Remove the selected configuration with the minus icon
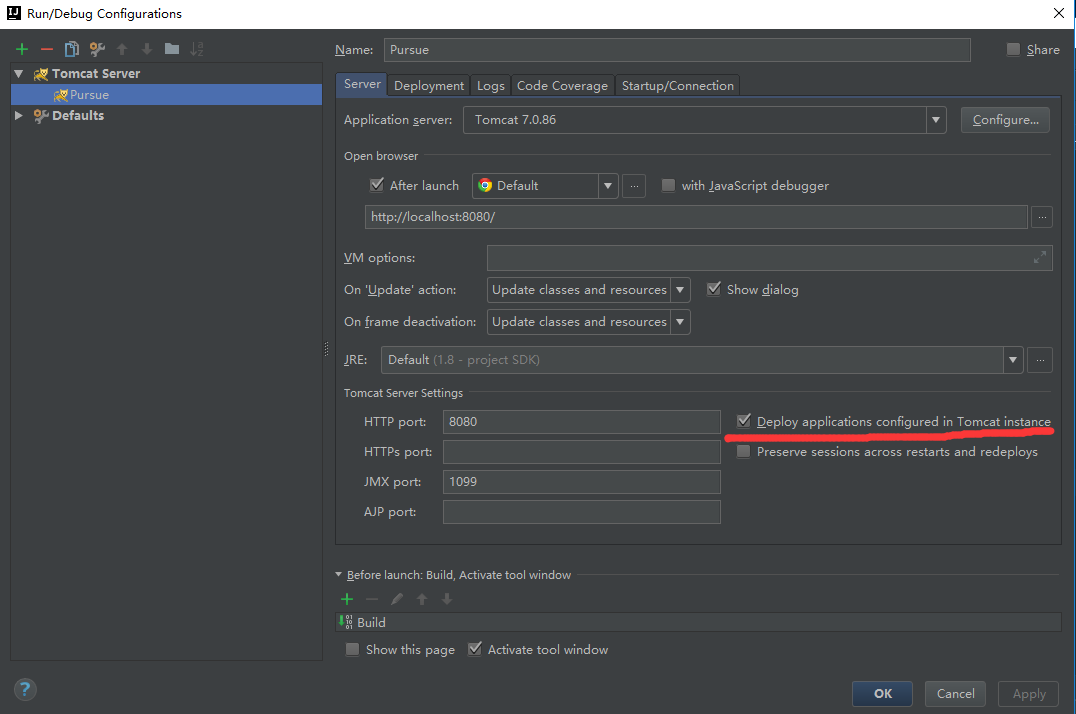This screenshot has width=1076, height=714. tap(47, 49)
